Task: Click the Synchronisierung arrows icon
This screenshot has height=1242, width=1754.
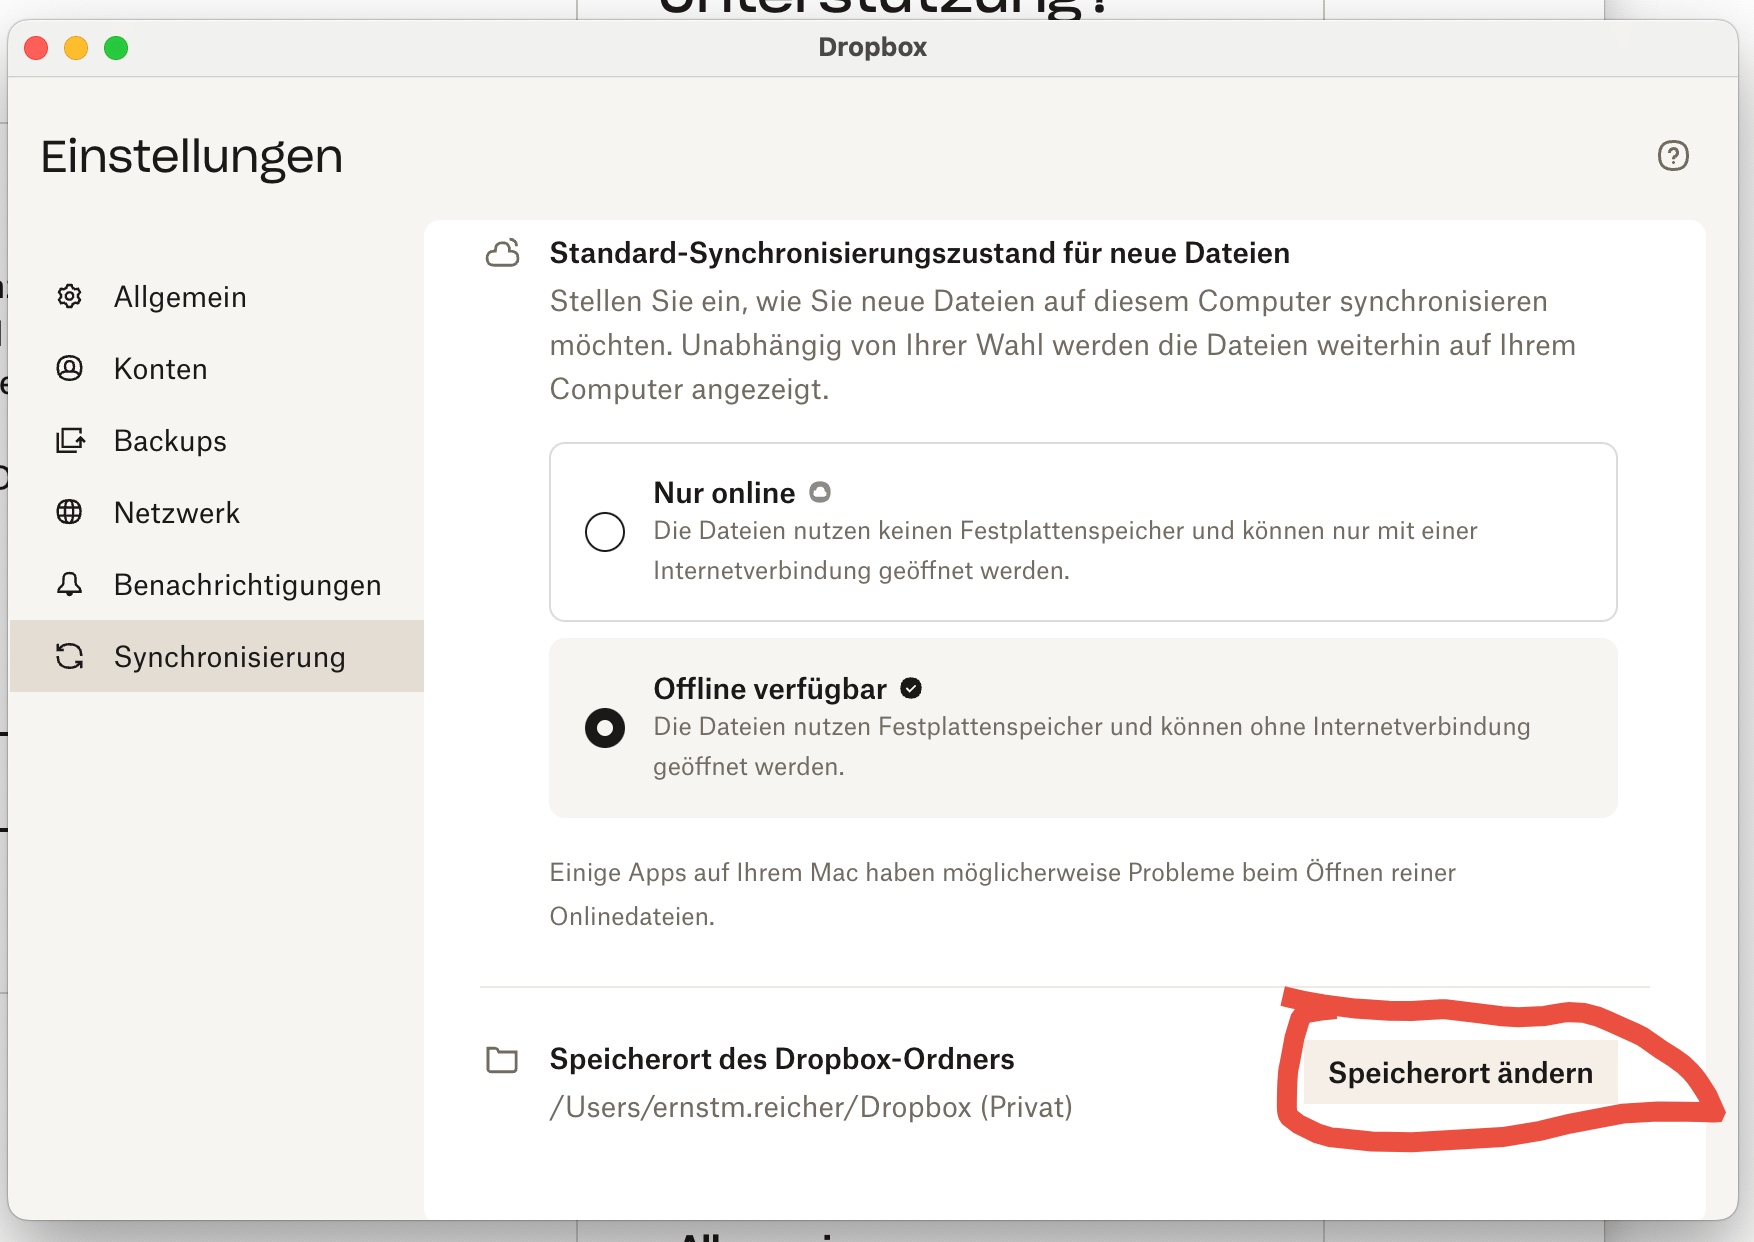Action: (69, 656)
